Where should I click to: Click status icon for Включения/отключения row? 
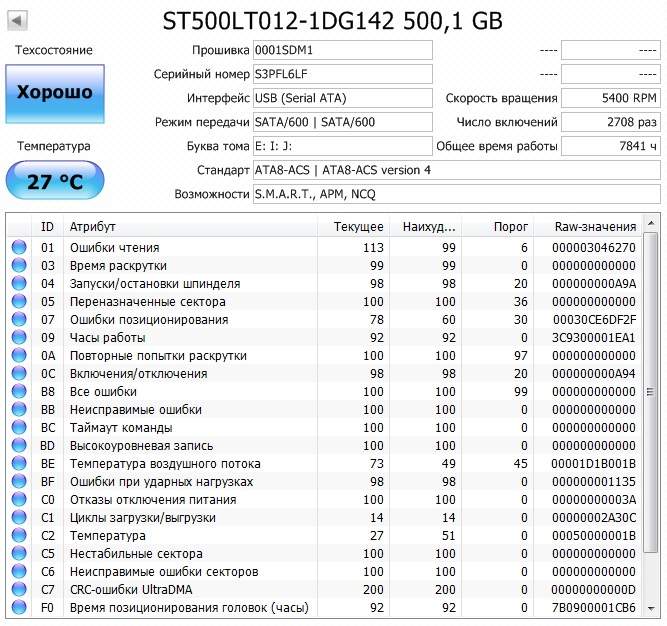pyautogui.click(x=19, y=373)
